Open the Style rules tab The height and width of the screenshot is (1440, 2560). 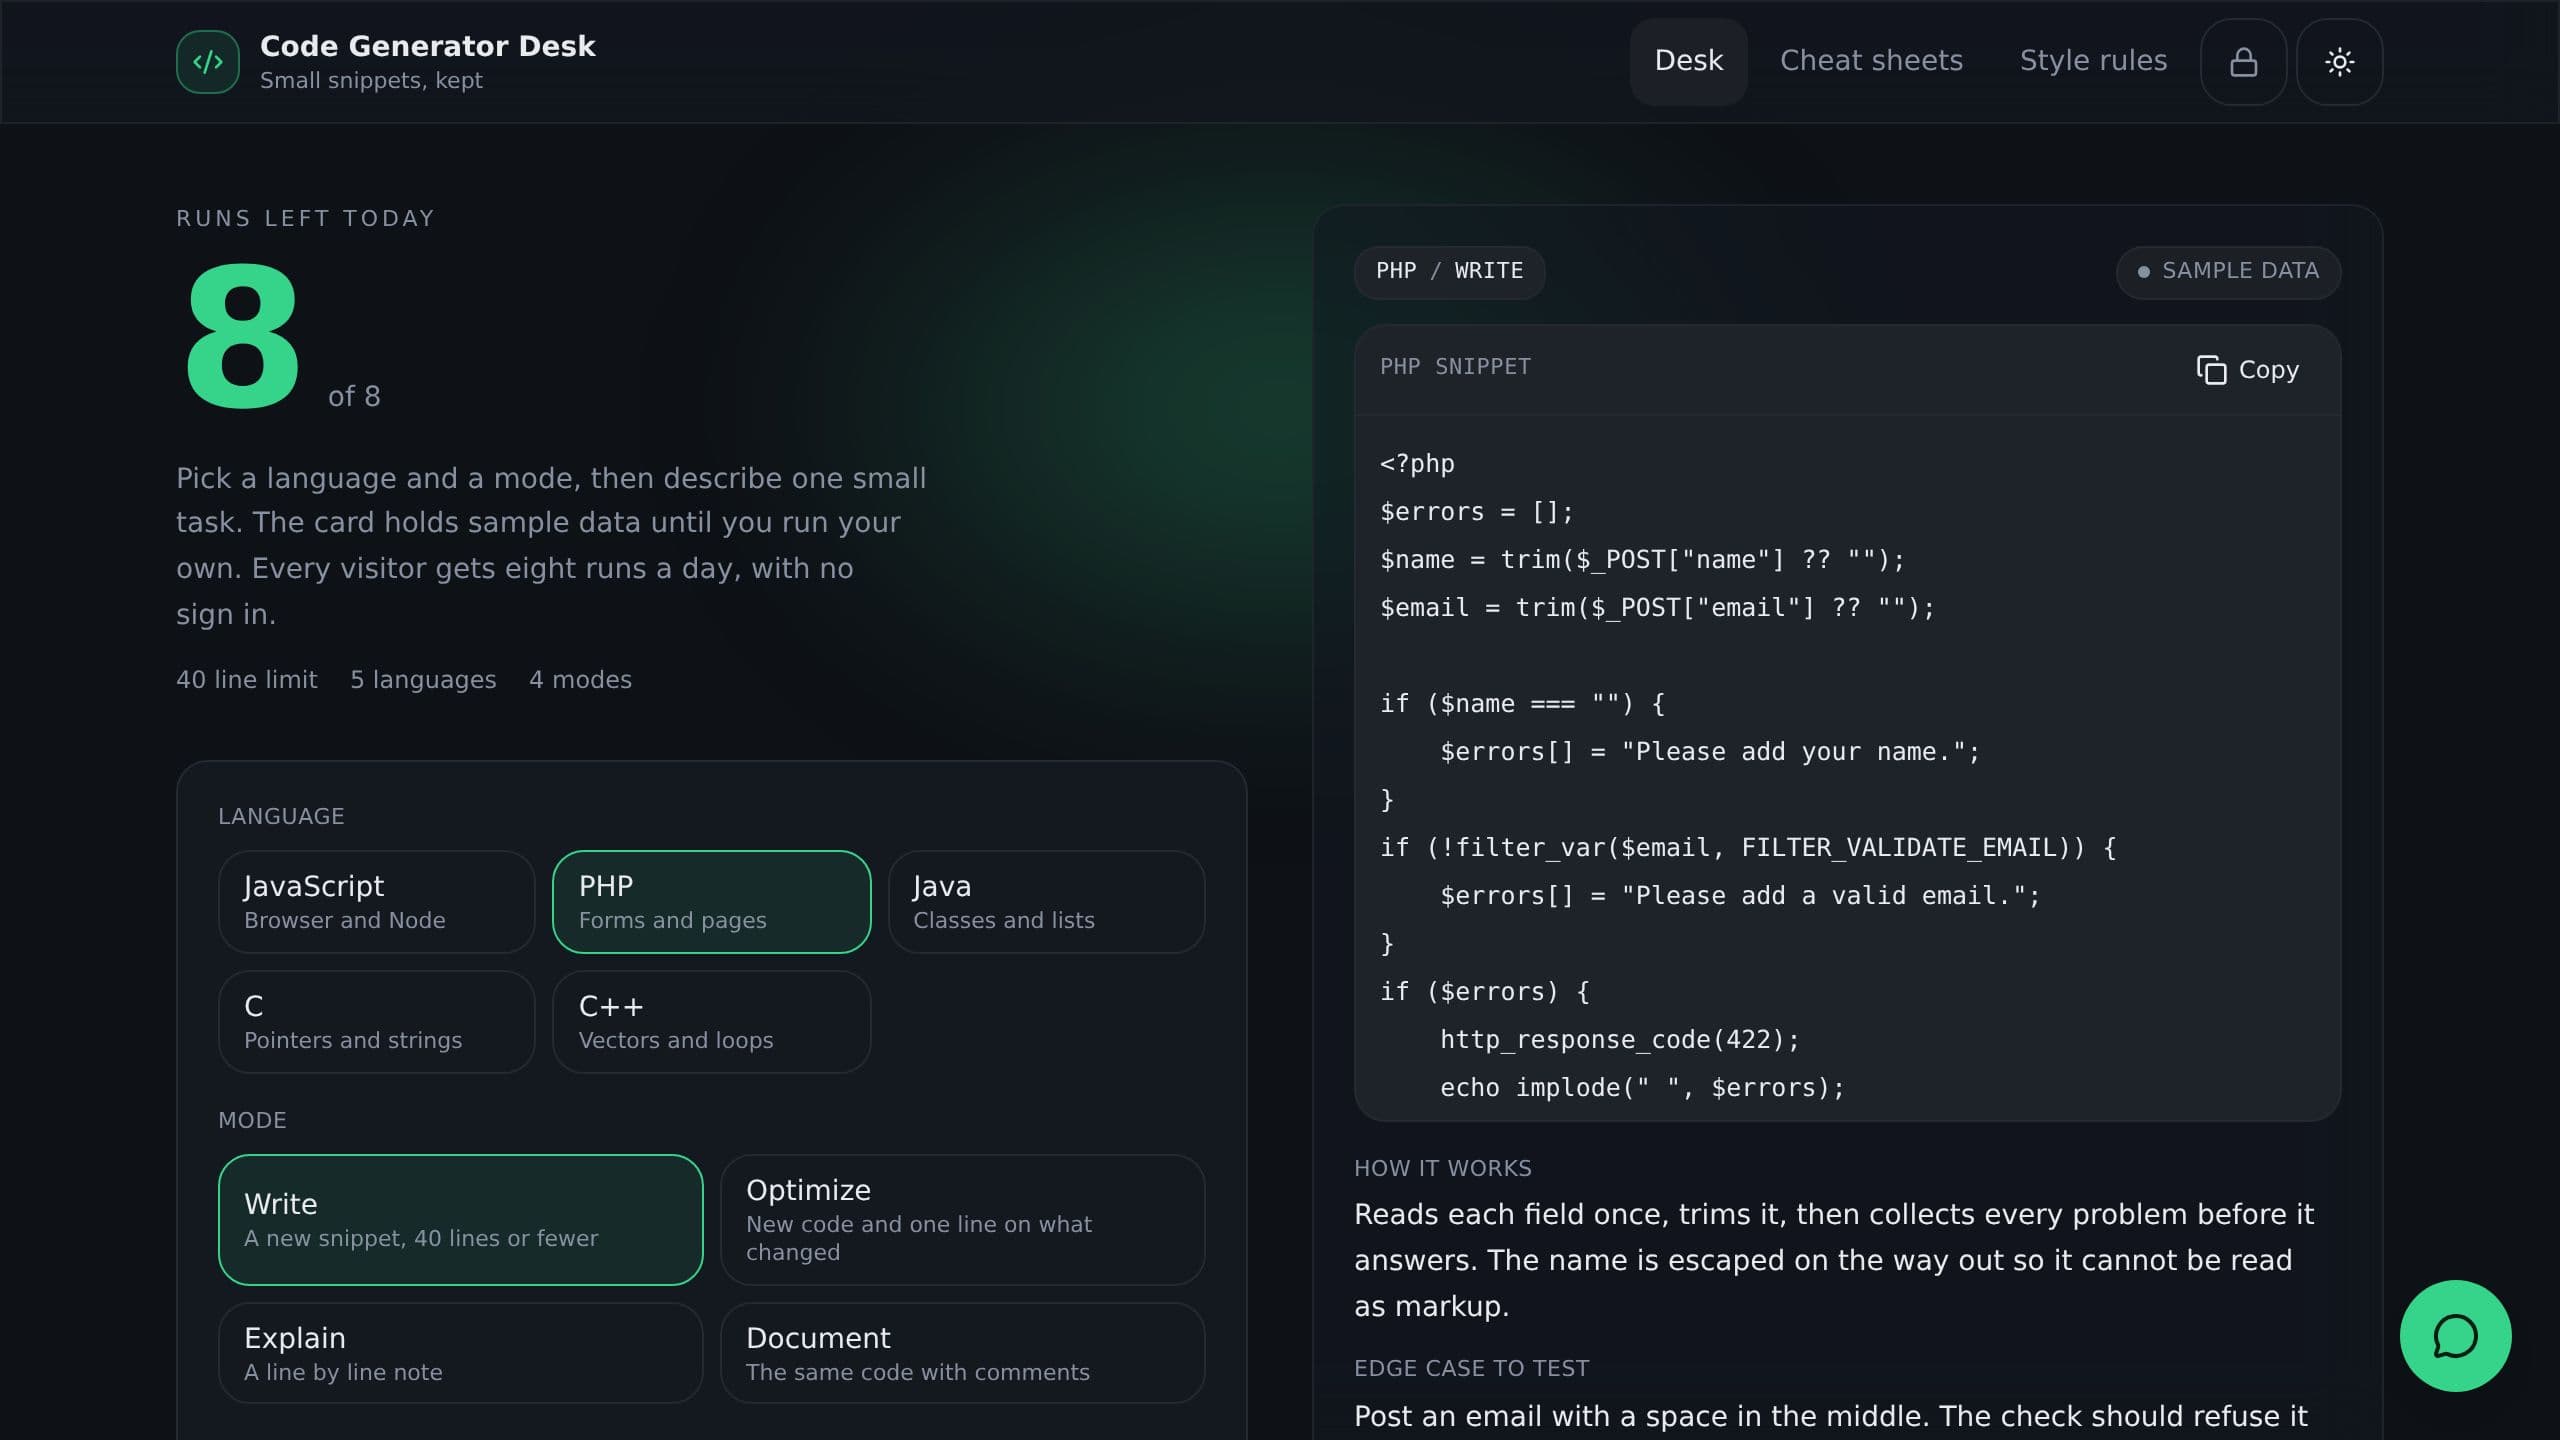click(x=2093, y=62)
